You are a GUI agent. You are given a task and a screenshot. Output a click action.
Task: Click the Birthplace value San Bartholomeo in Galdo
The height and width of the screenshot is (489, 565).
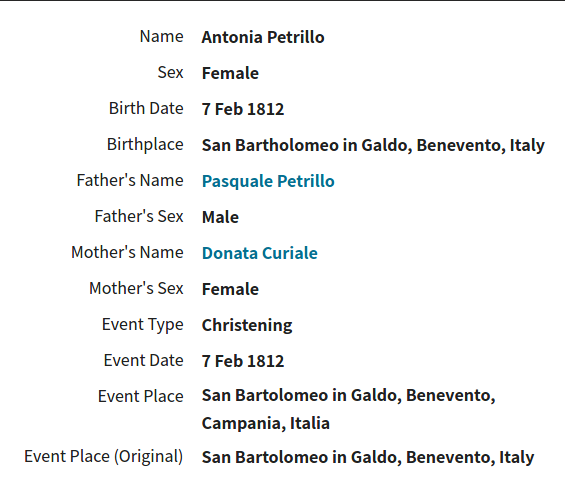[373, 146]
